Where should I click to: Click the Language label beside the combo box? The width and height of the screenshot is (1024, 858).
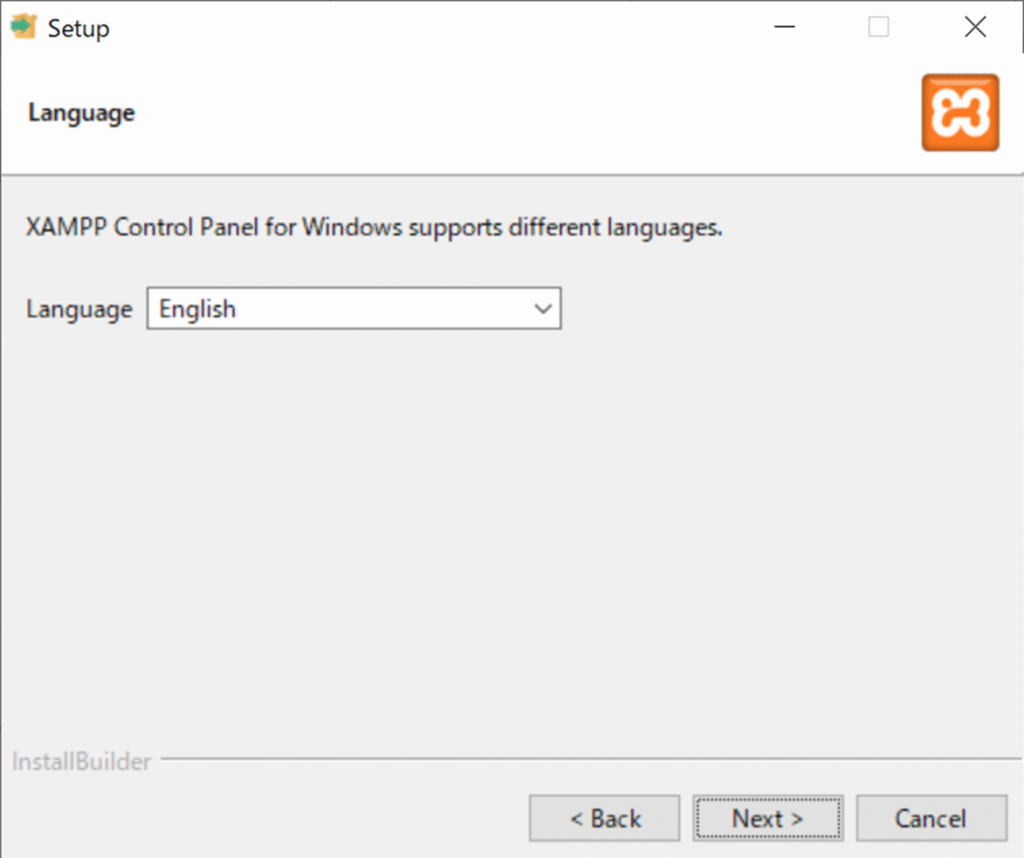click(78, 309)
